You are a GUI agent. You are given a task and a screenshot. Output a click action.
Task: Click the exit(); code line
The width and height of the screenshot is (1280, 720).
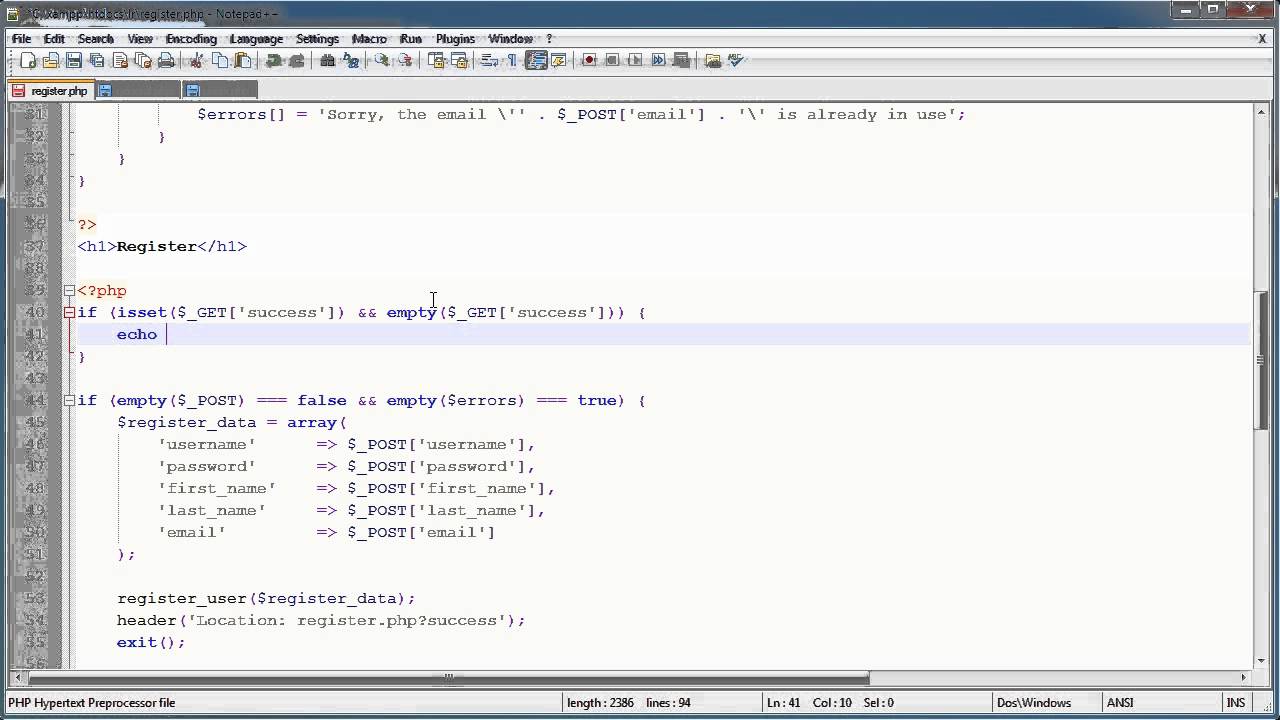(x=151, y=643)
